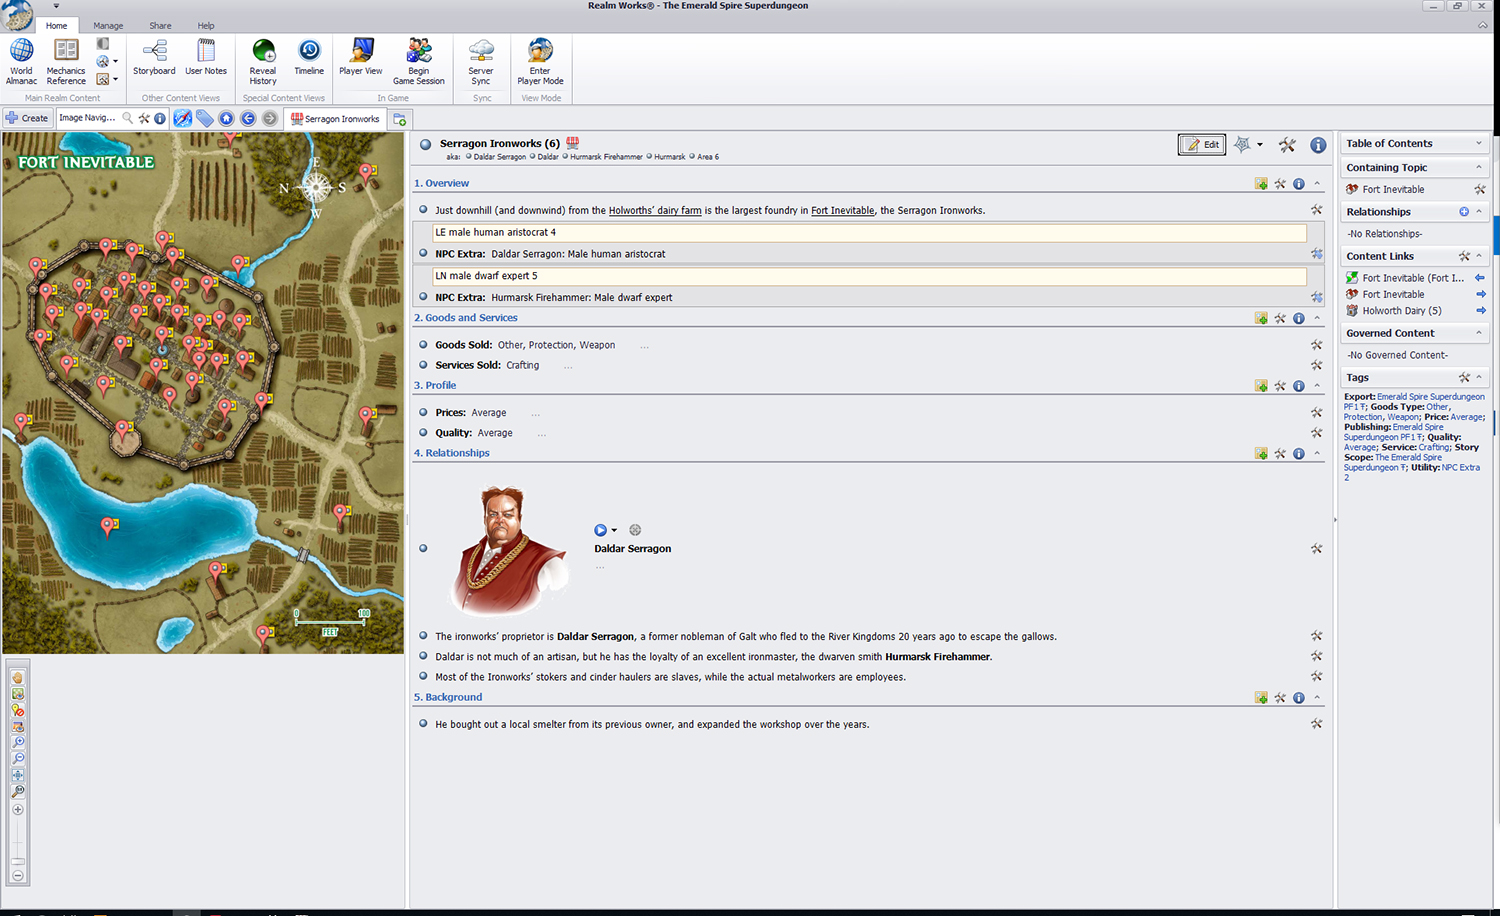The image size is (1500, 916).
Task: Select the hand pan tool below the map
Action: point(18,678)
